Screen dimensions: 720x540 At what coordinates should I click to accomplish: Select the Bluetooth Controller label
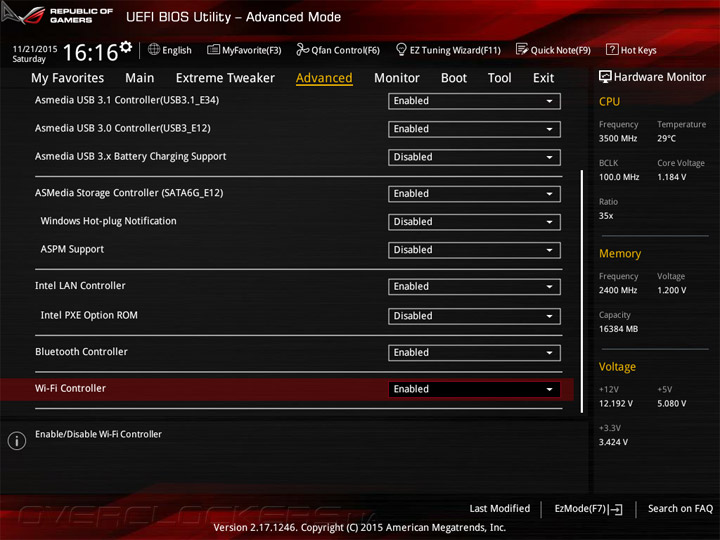pos(81,352)
